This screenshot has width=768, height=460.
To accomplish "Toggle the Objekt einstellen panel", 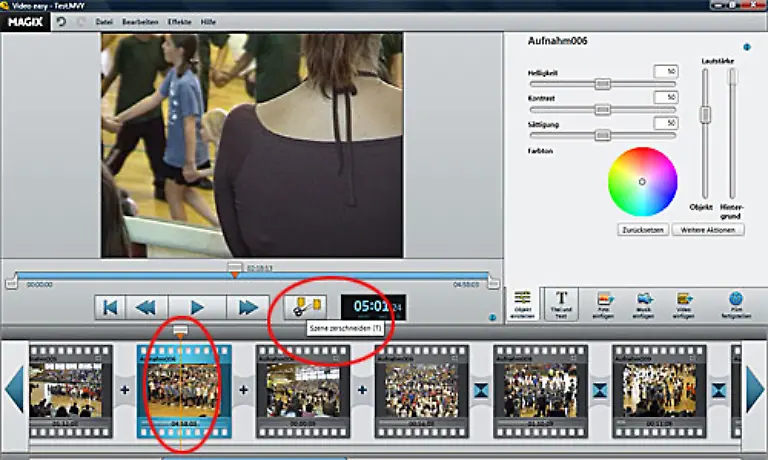I will click(x=521, y=303).
